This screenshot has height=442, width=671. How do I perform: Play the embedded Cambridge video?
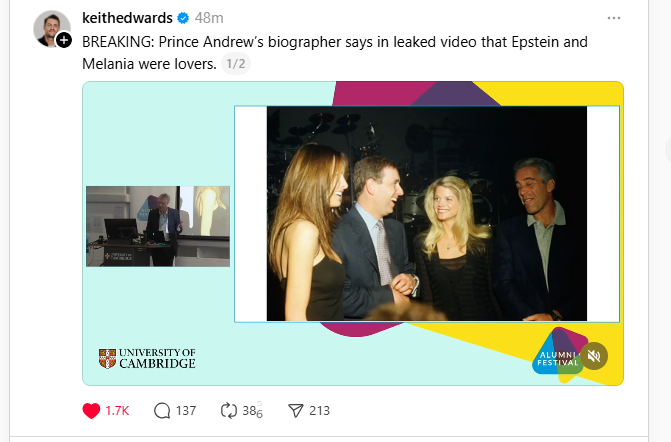(x=353, y=233)
